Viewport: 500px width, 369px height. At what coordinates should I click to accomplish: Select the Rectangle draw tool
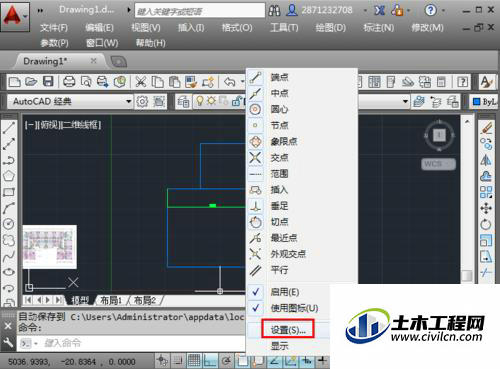click(9, 192)
